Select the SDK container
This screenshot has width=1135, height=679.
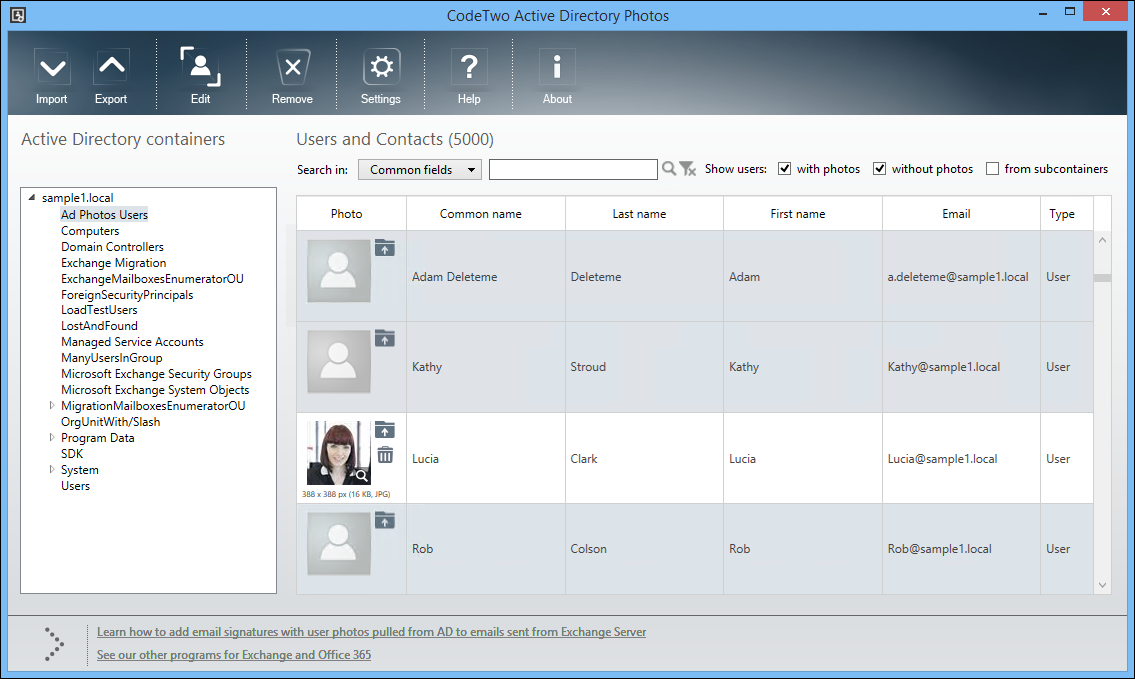tap(72, 454)
